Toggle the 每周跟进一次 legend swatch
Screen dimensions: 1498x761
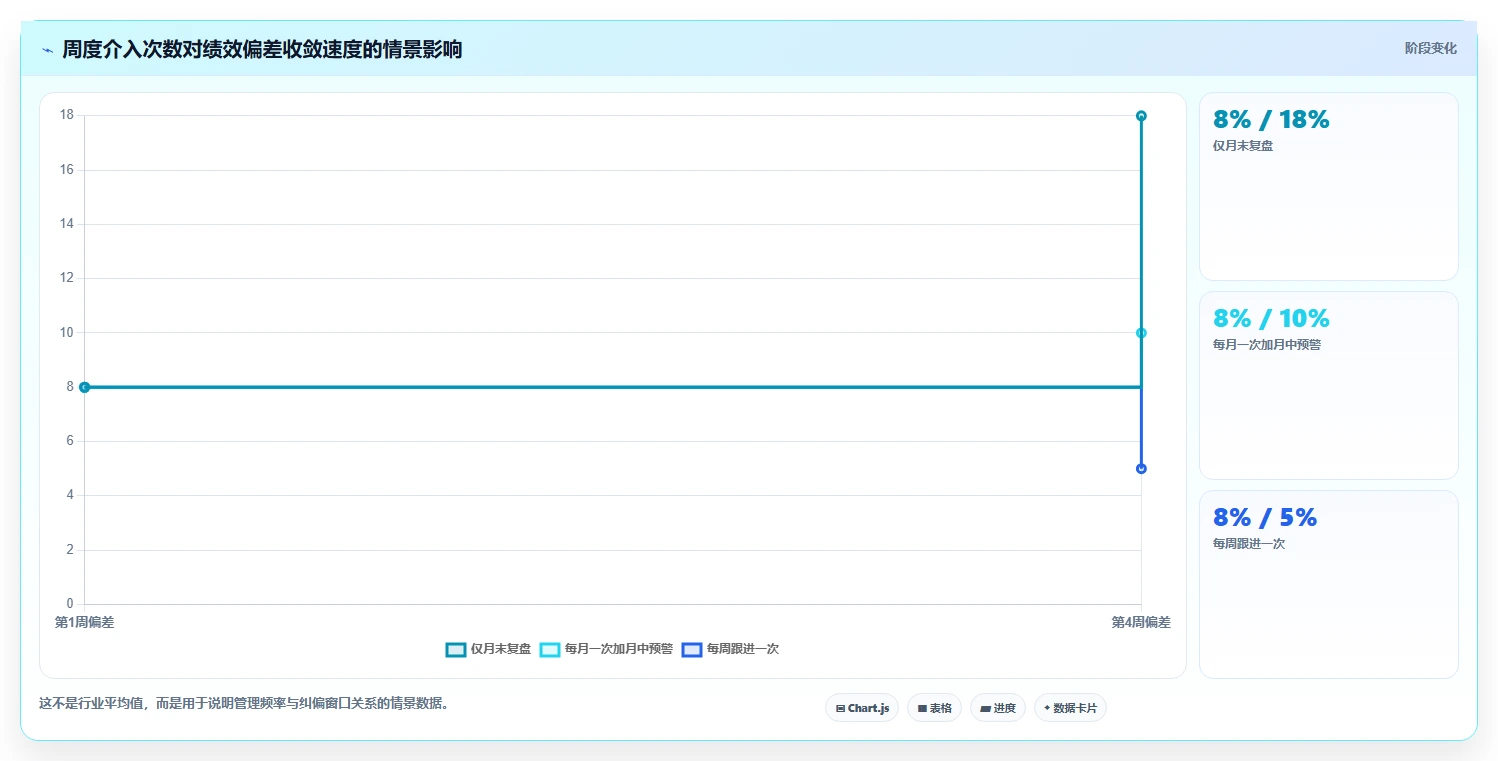point(692,649)
